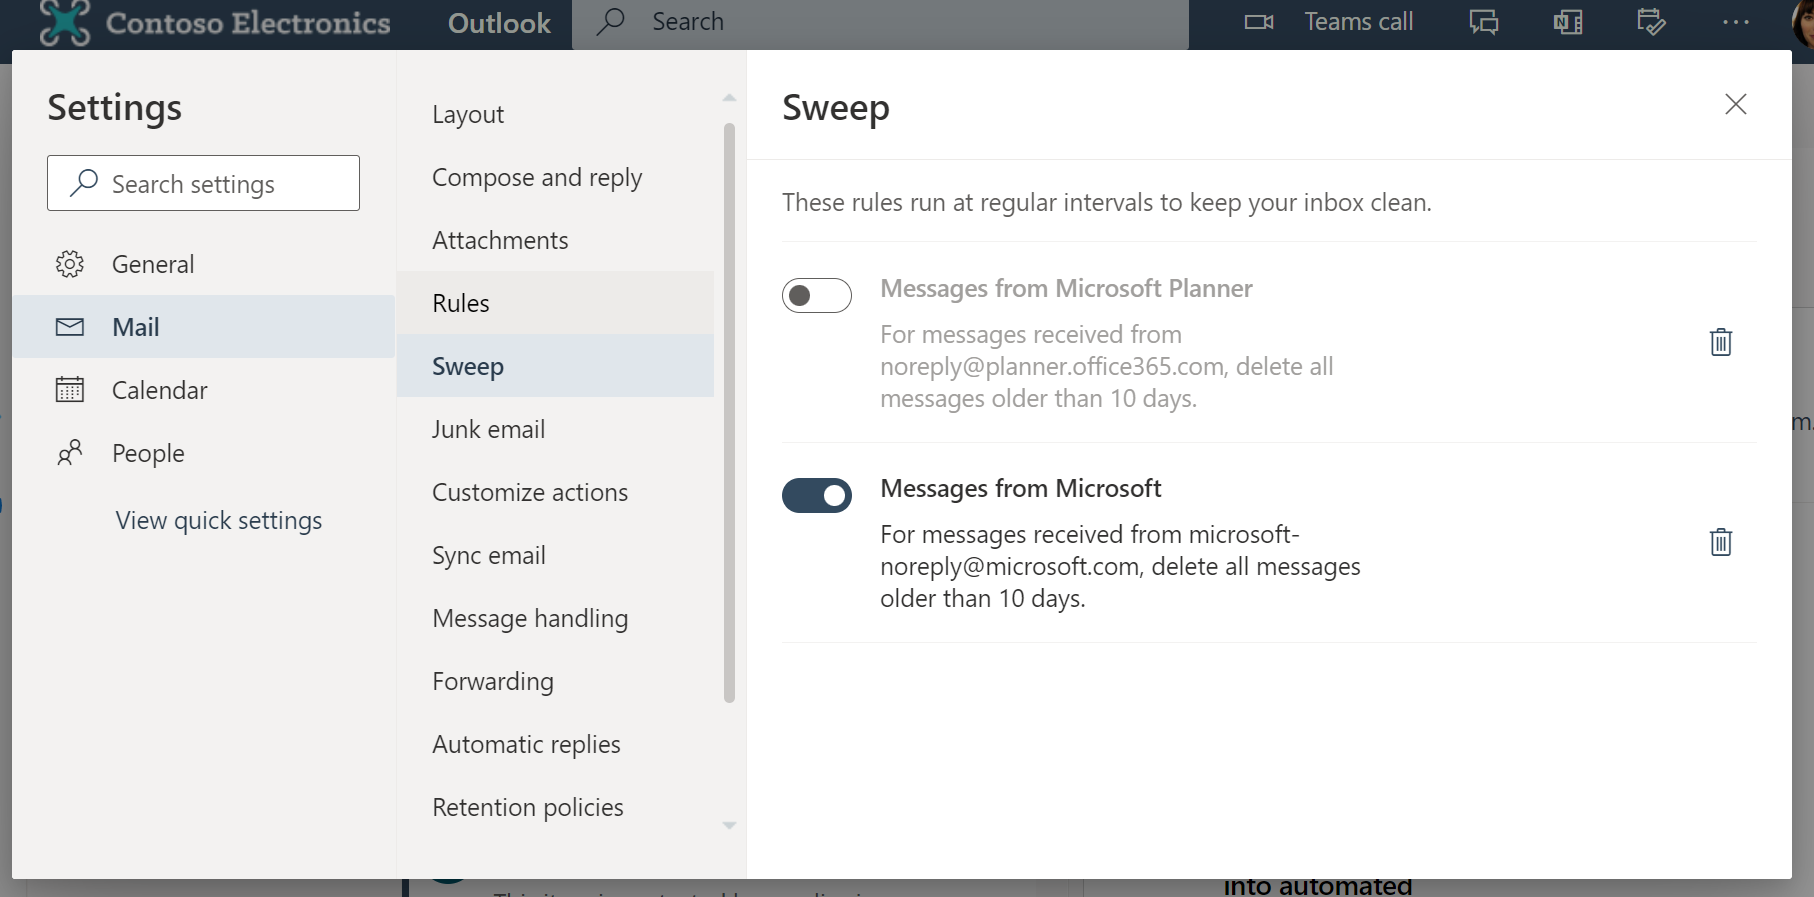Enable the Messages from Microsoft Planner toggle
Screen dimensions: 1814x897
tap(817, 295)
